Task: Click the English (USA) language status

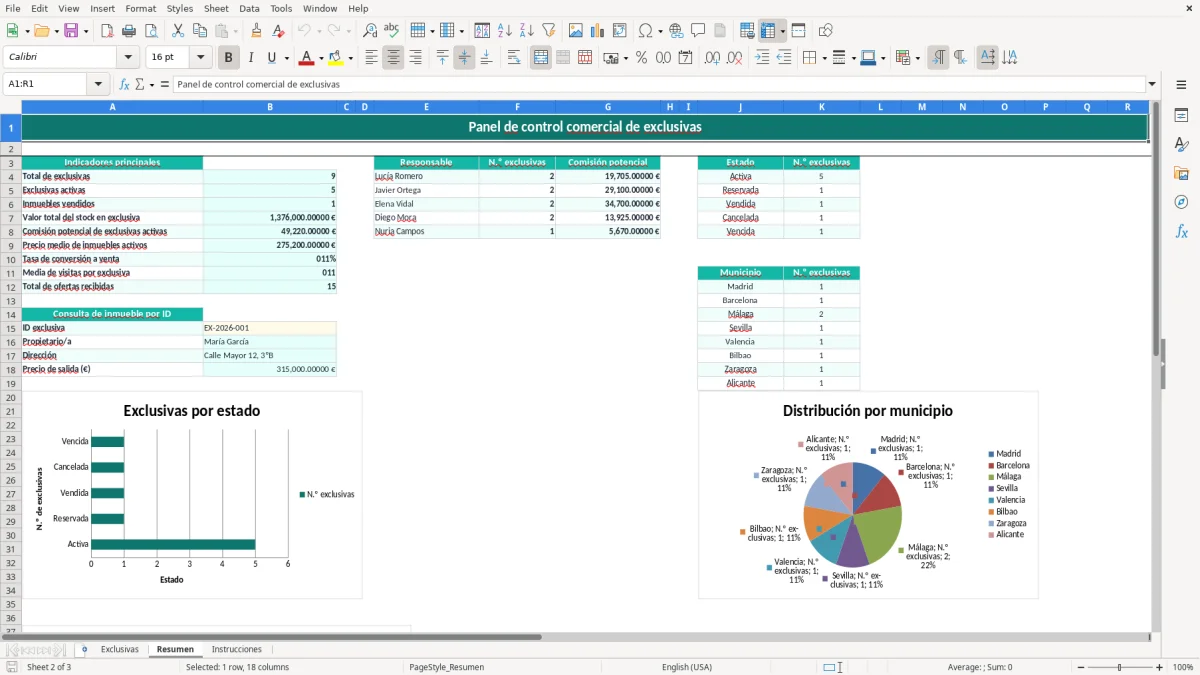Action: point(687,667)
